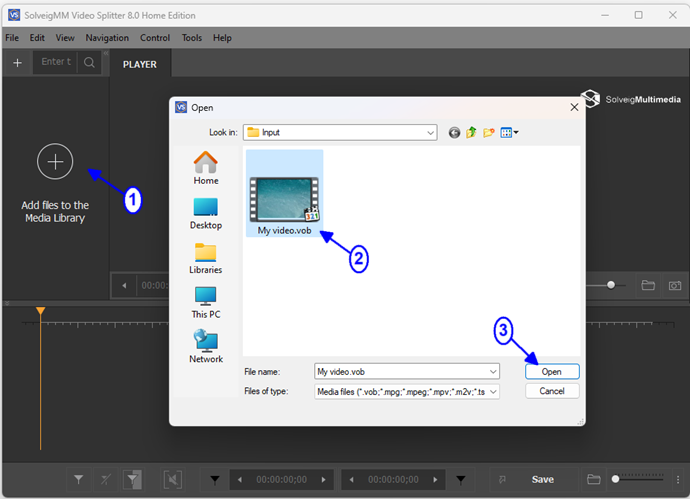Expand the File name dropdown arrow
The width and height of the screenshot is (690, 499).
493,372
